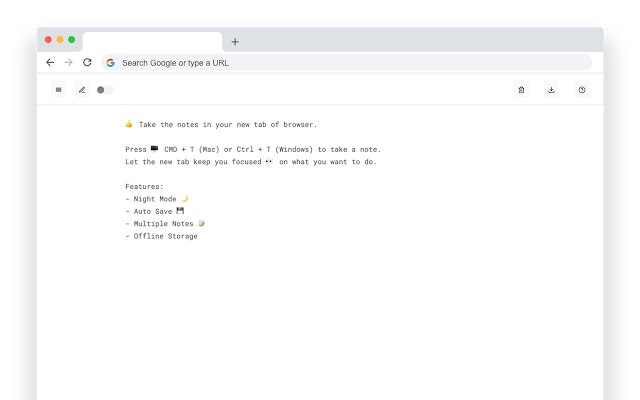Viewport: 640px width, 400px height.
Task: Click the Google logo in address bar
Action: (x=111, y=63)
